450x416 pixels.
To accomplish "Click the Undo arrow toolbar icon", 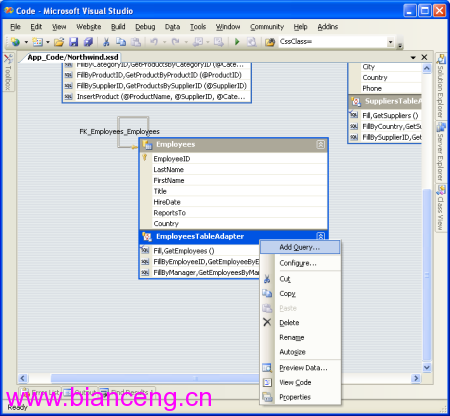I will point(154,42).
